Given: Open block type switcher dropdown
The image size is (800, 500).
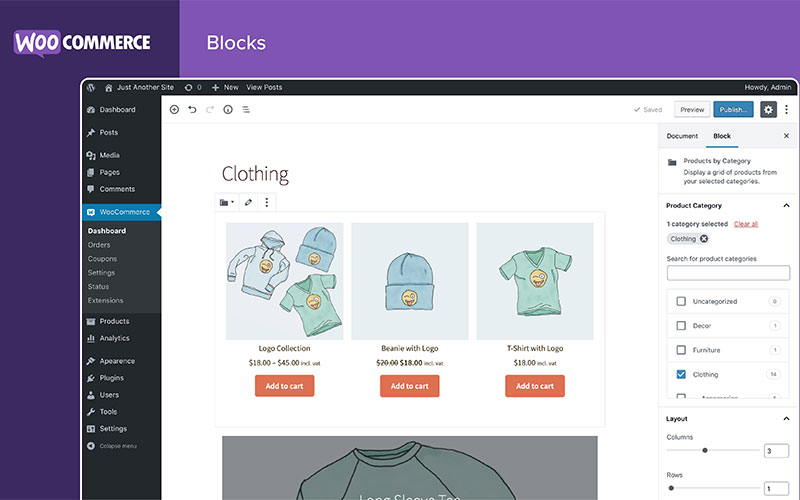Looking at the screenshot, I should click(227, 202).
